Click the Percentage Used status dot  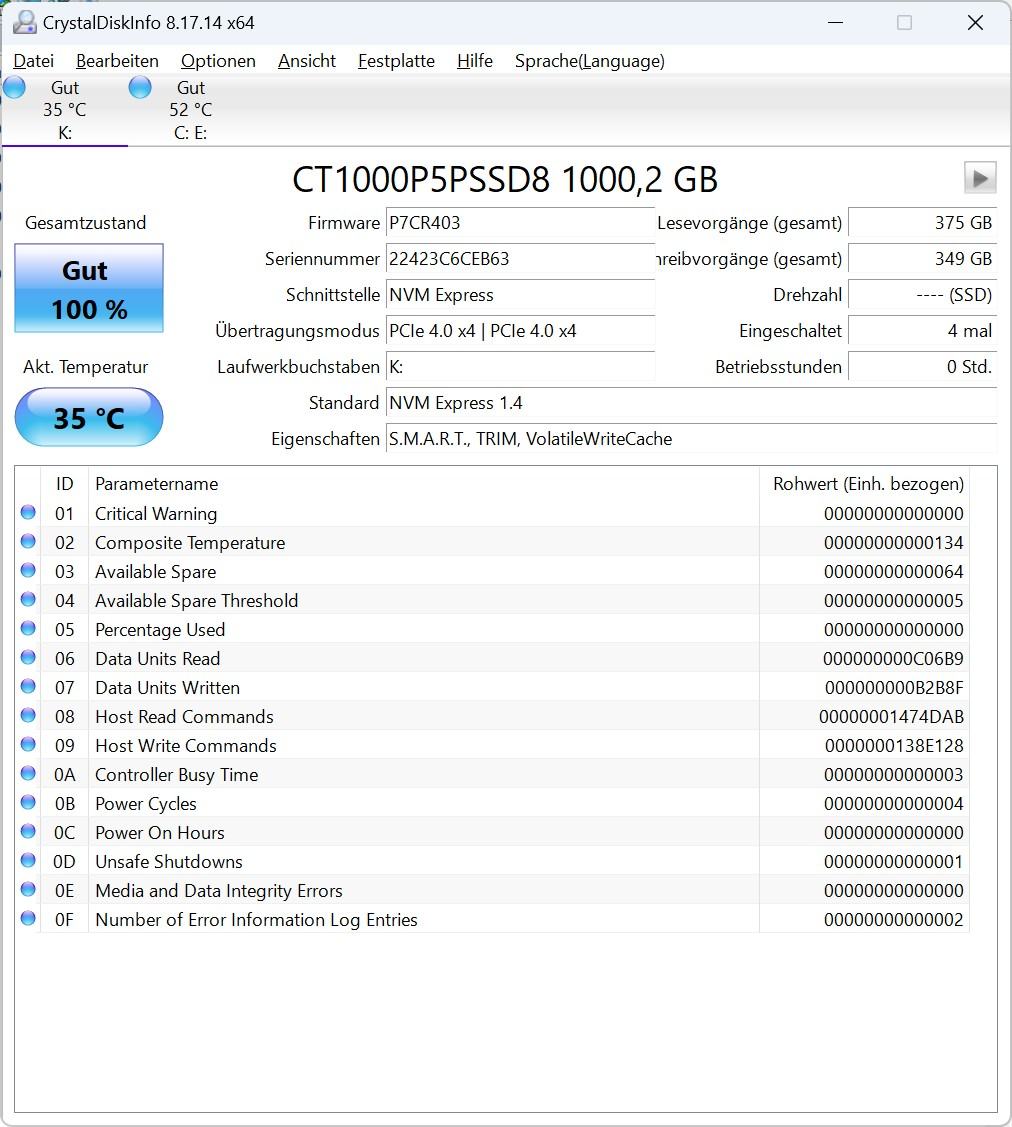point(28,628)
